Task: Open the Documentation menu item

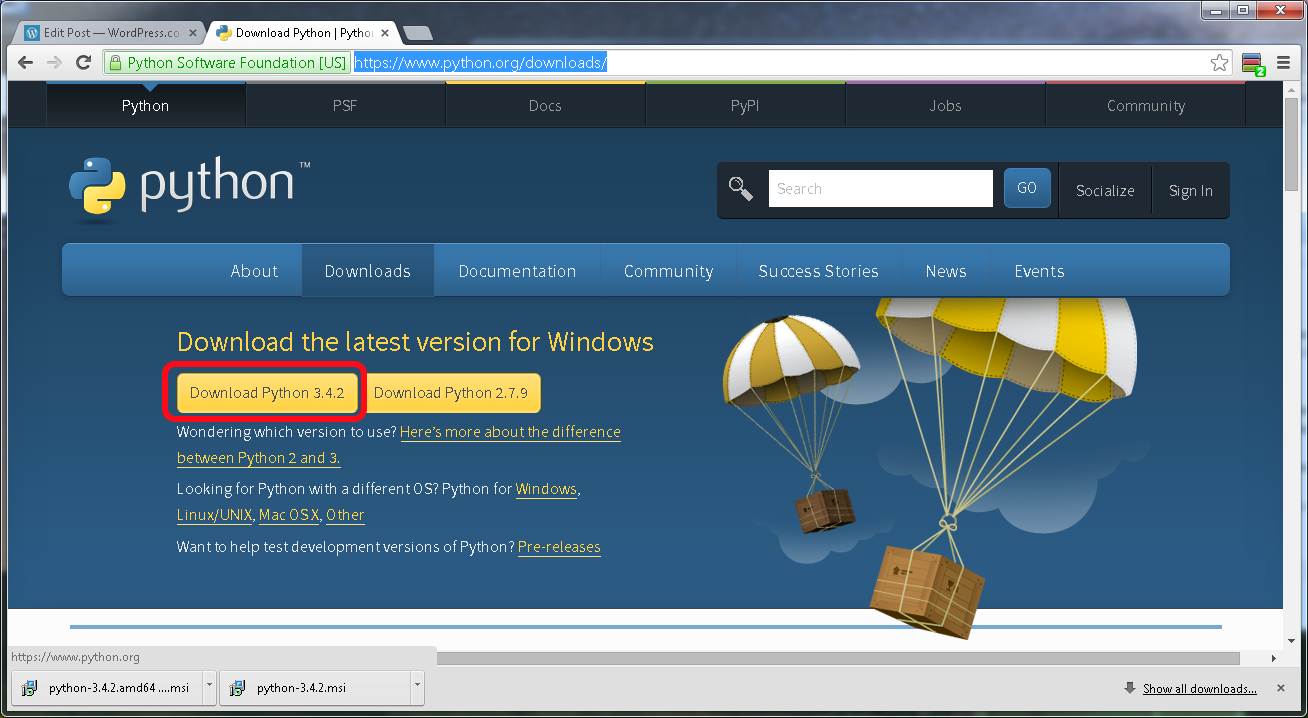Action: pyautogui.click(x=517, y=271)
